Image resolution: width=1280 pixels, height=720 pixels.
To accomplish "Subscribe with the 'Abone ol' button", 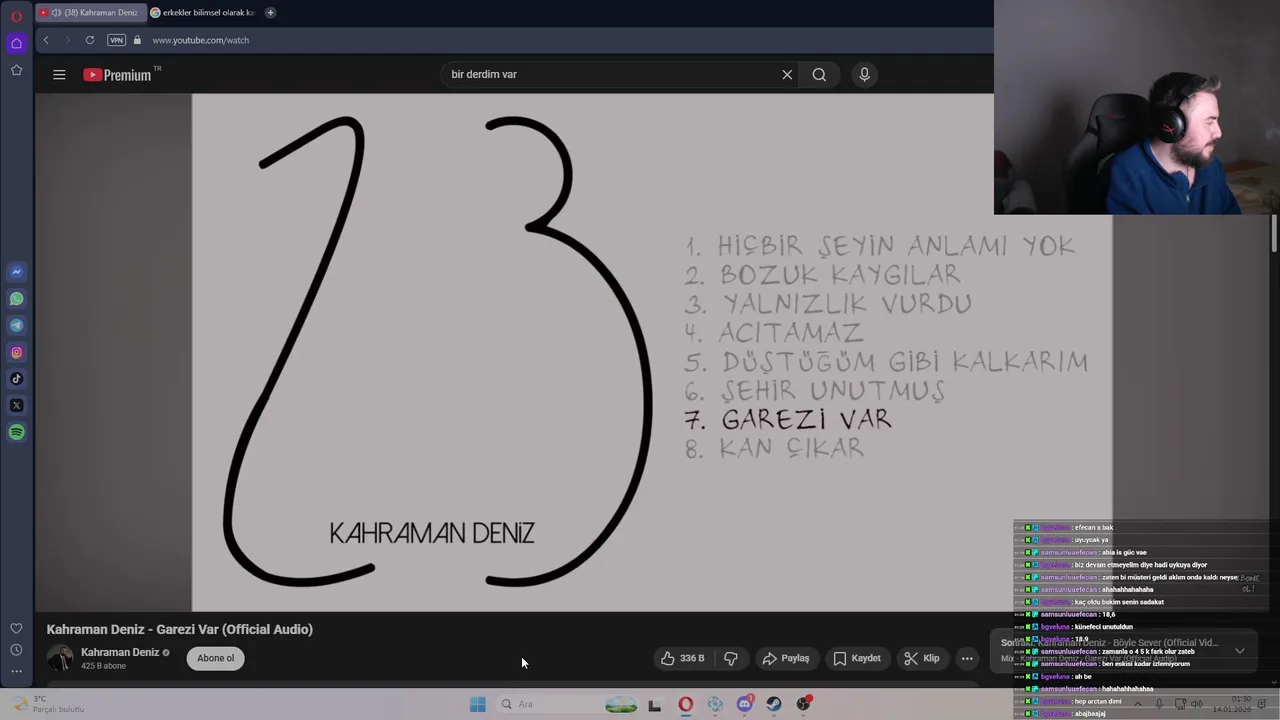I will coord(215,658).
